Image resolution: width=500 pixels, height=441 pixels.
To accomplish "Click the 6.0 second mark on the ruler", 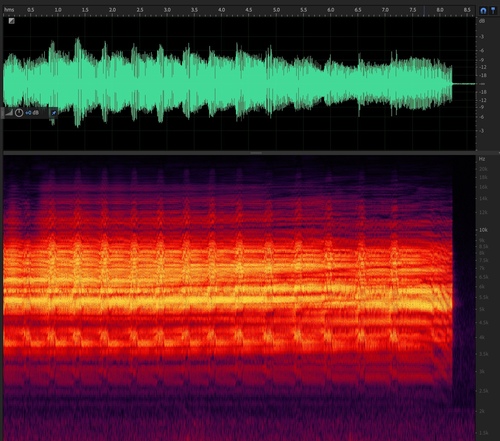I will point(330,10).
